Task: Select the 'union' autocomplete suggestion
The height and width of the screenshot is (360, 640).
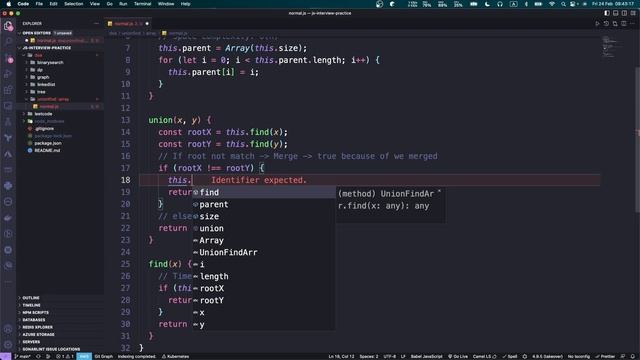Action: pos(264,229)
